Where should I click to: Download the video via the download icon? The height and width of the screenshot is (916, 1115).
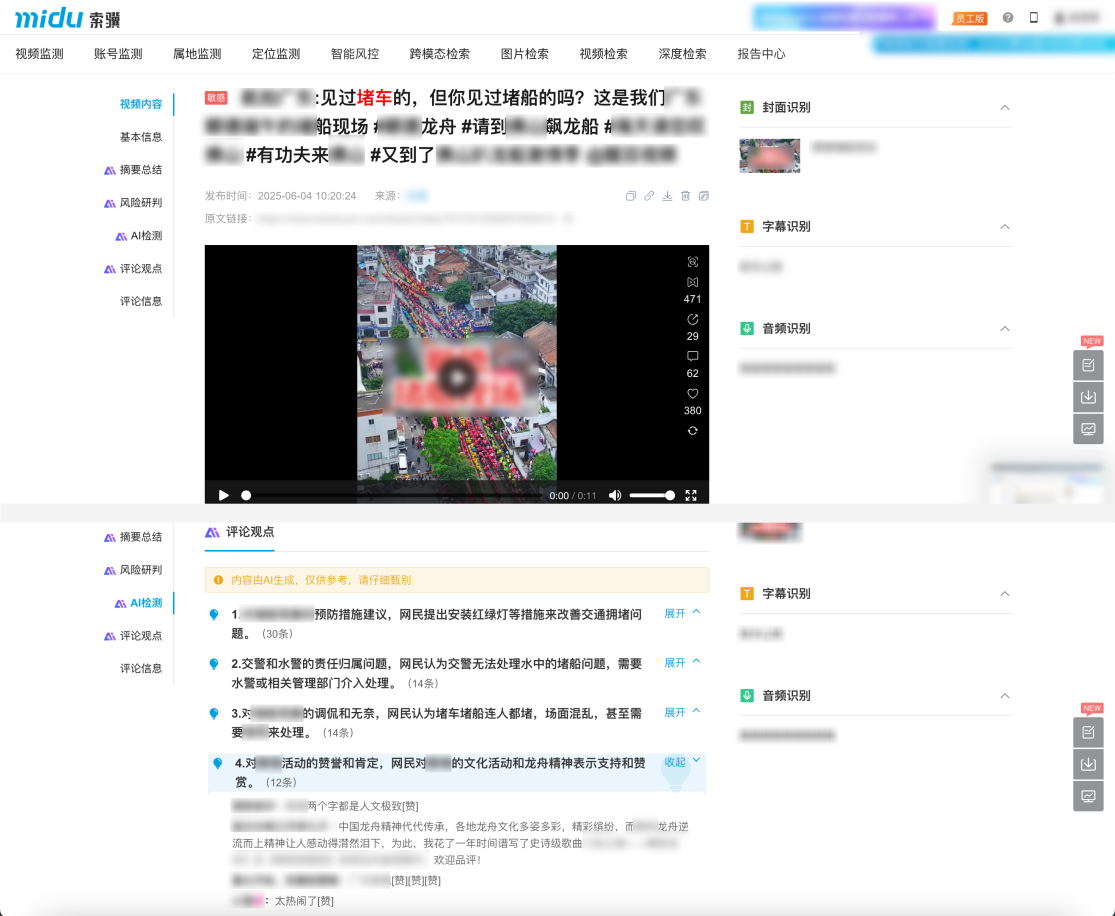[667, 196]
